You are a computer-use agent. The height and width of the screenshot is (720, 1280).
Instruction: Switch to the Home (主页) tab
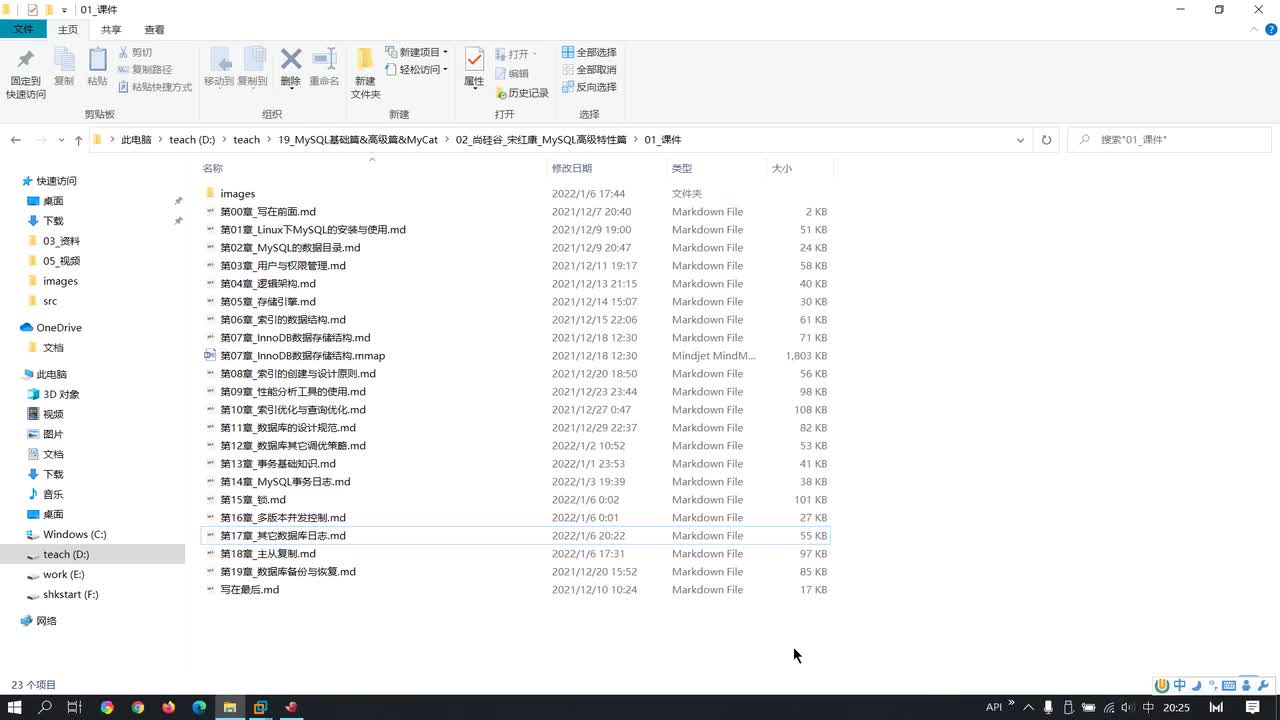click(x=68, y=30)
